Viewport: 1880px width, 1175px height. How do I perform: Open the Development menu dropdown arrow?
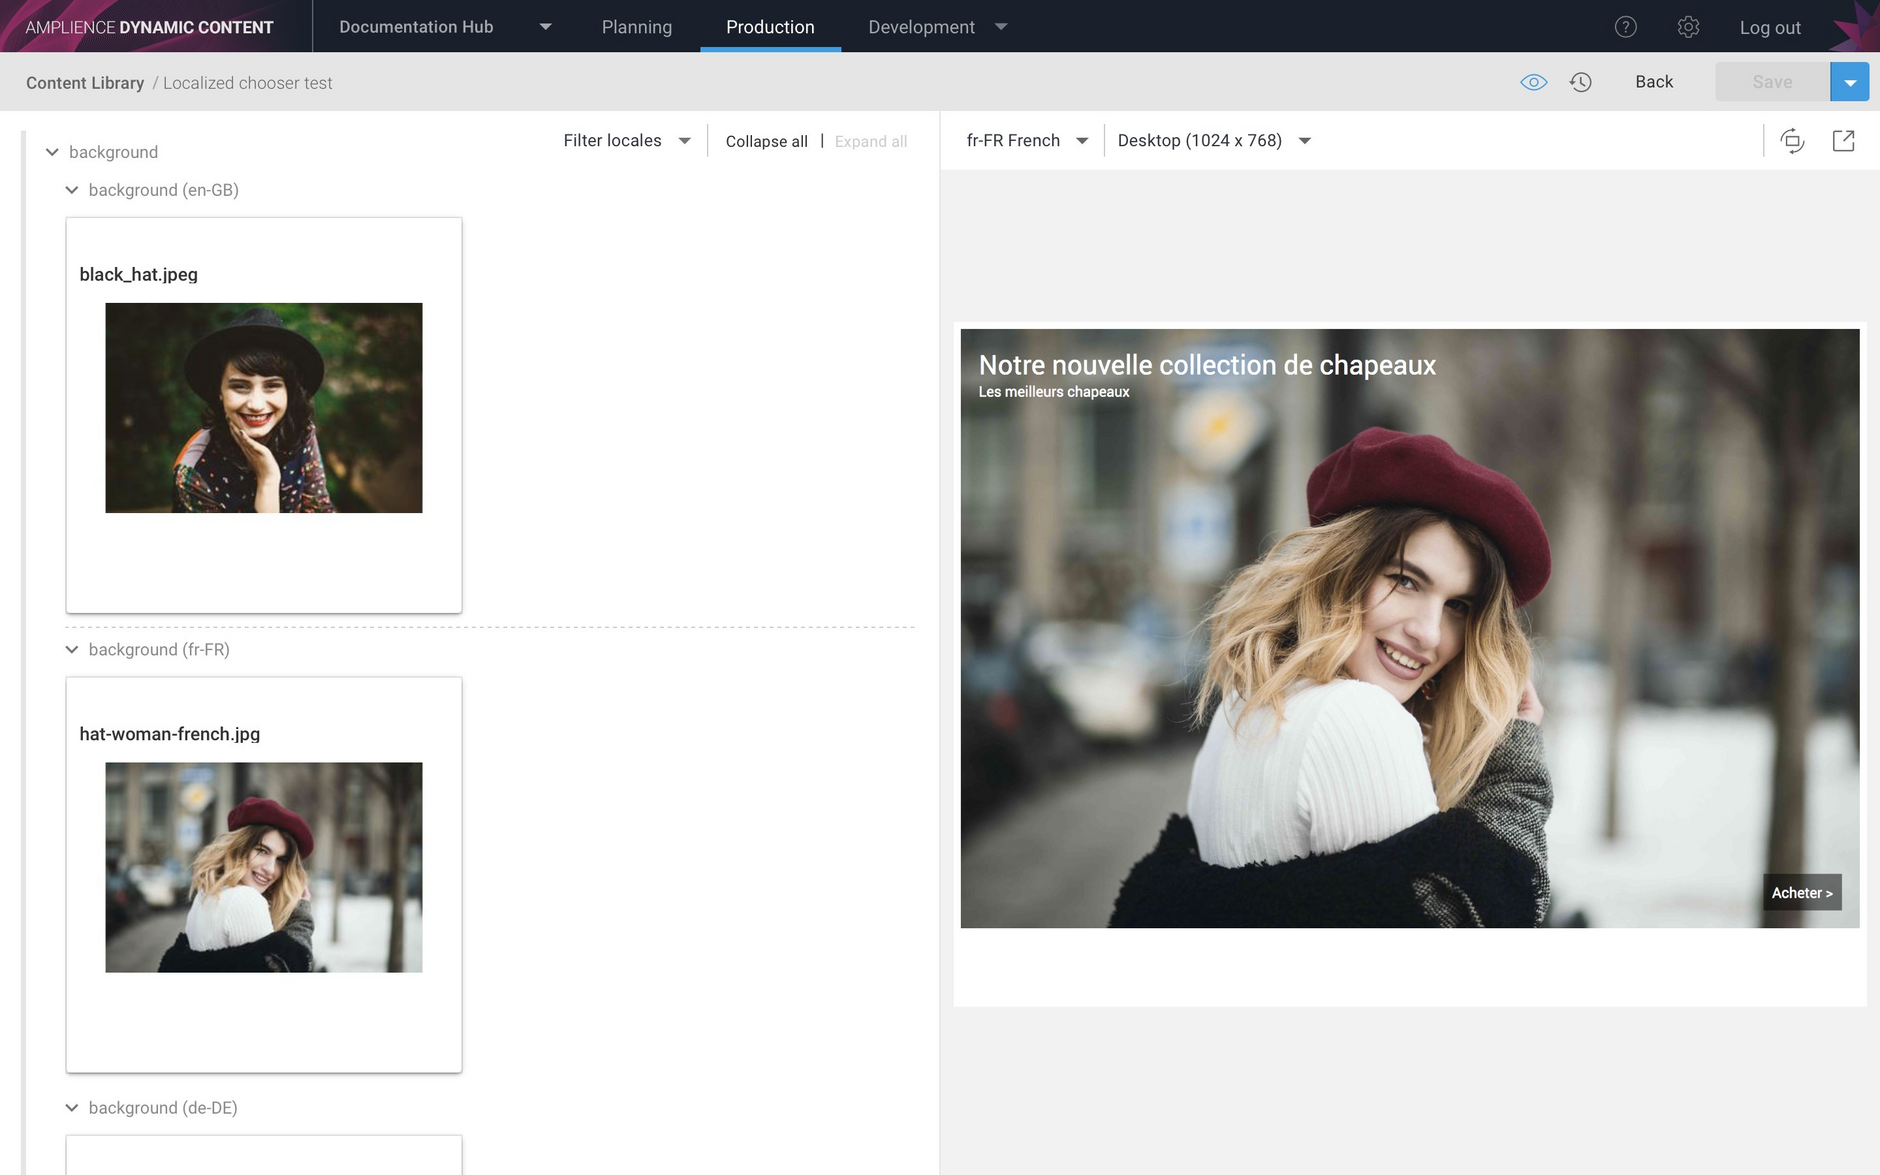(x=1001, y=27)
